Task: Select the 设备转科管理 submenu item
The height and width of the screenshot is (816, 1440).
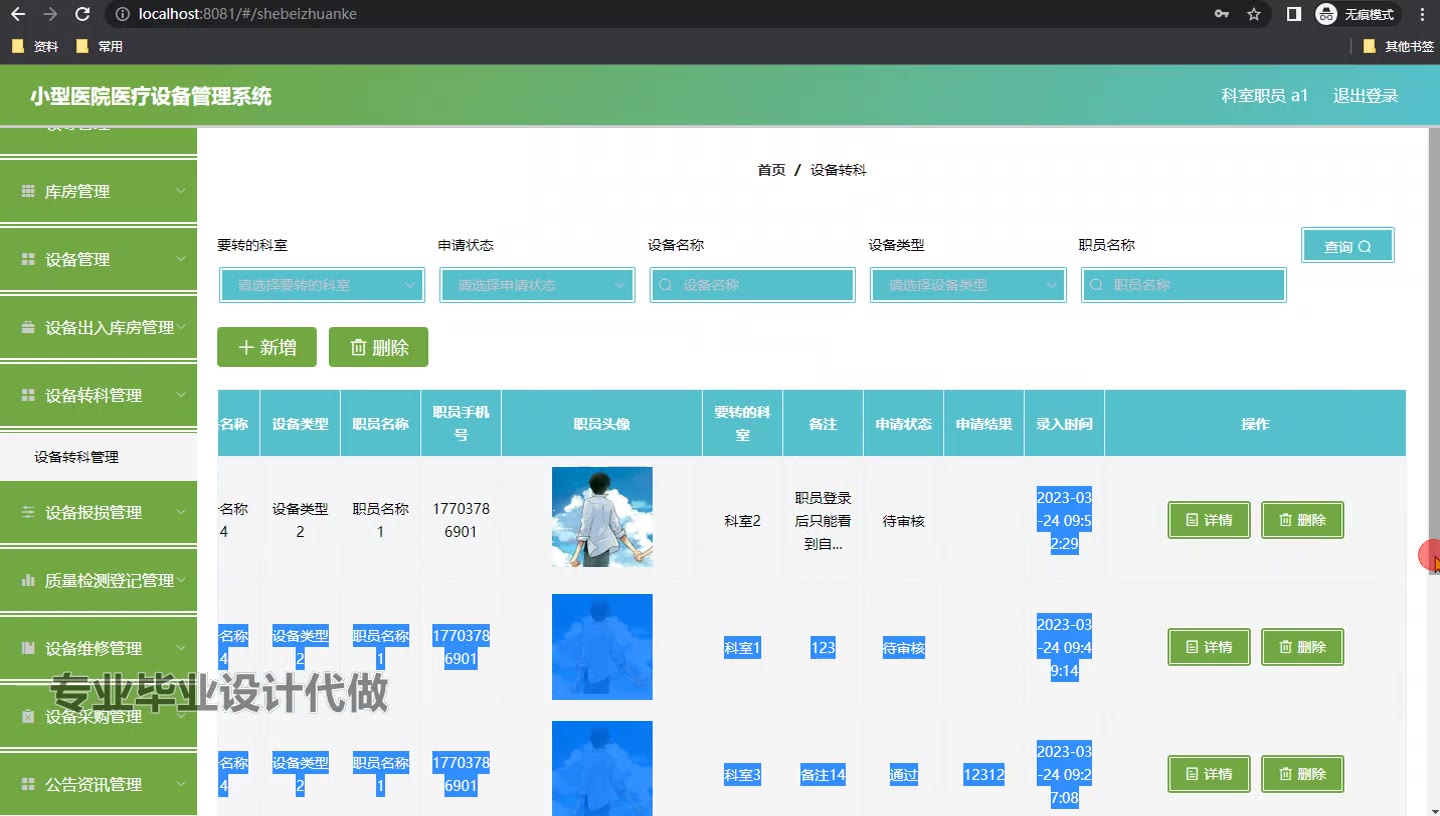Action: [x=77, y=457]
